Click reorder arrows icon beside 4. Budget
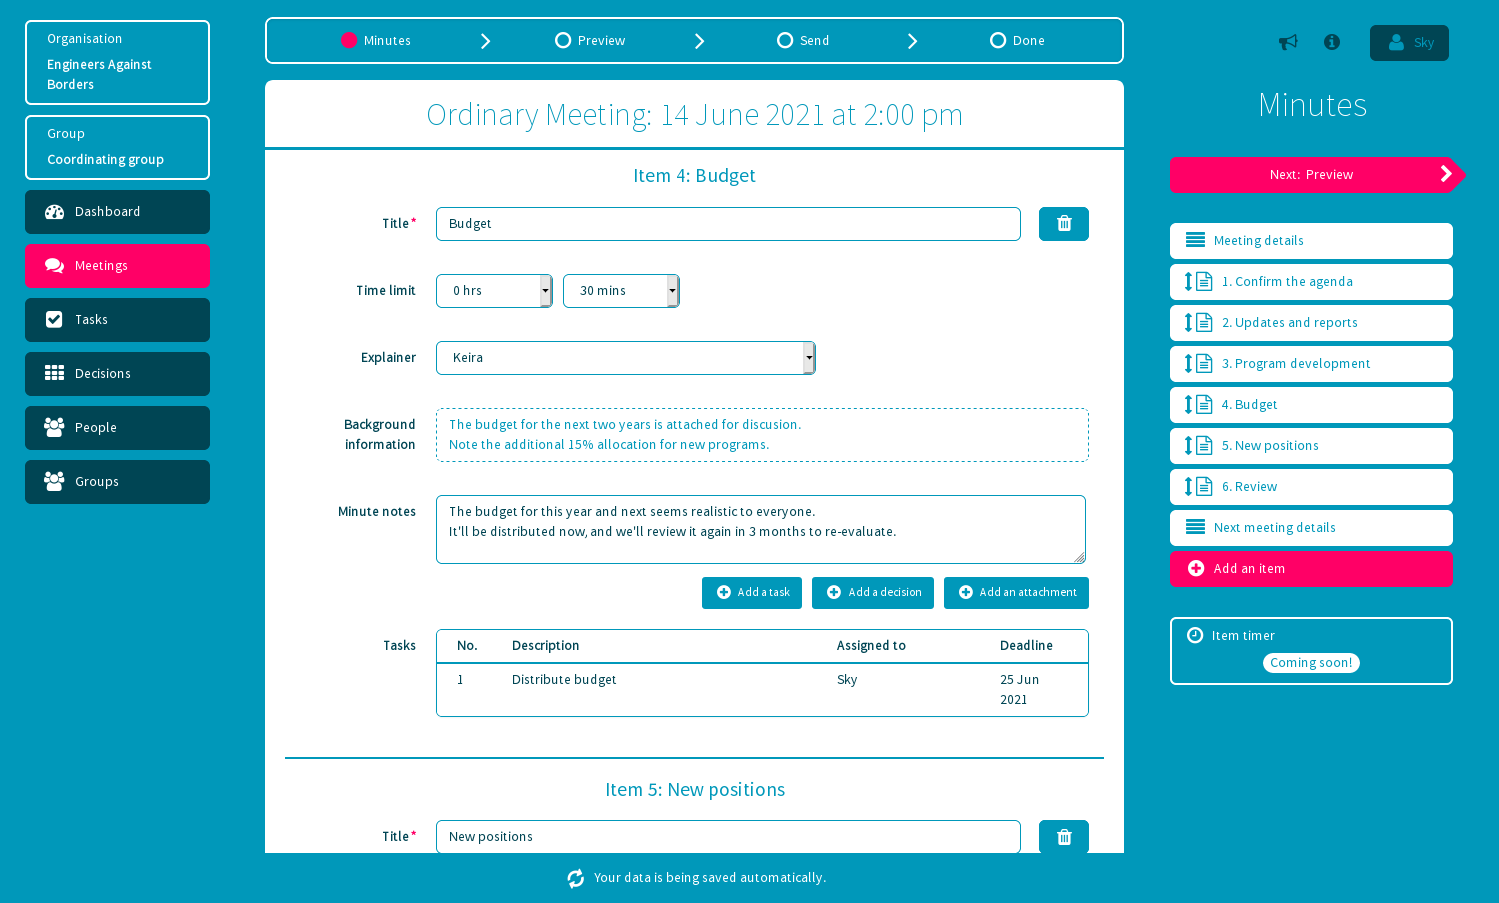 (x=1189, y=405)
